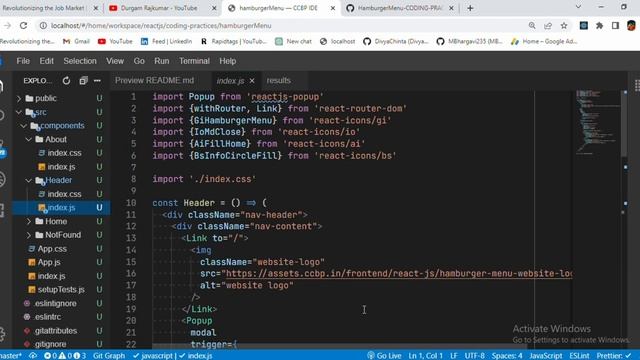Switch to HamburgerMenu GitHub browser tab
The width and height of the screenshot is (640, 360).
point(400,8)
